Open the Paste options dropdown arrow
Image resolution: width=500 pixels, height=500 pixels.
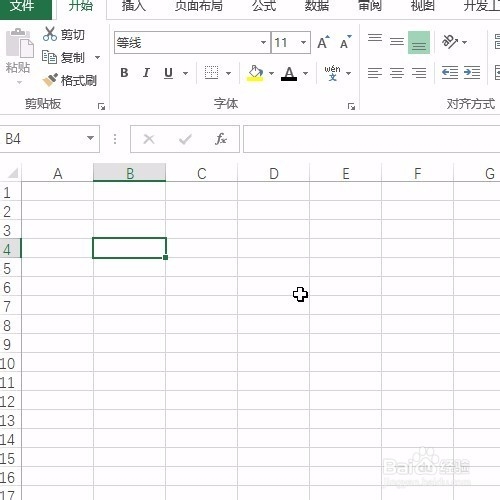click(19, 82)
